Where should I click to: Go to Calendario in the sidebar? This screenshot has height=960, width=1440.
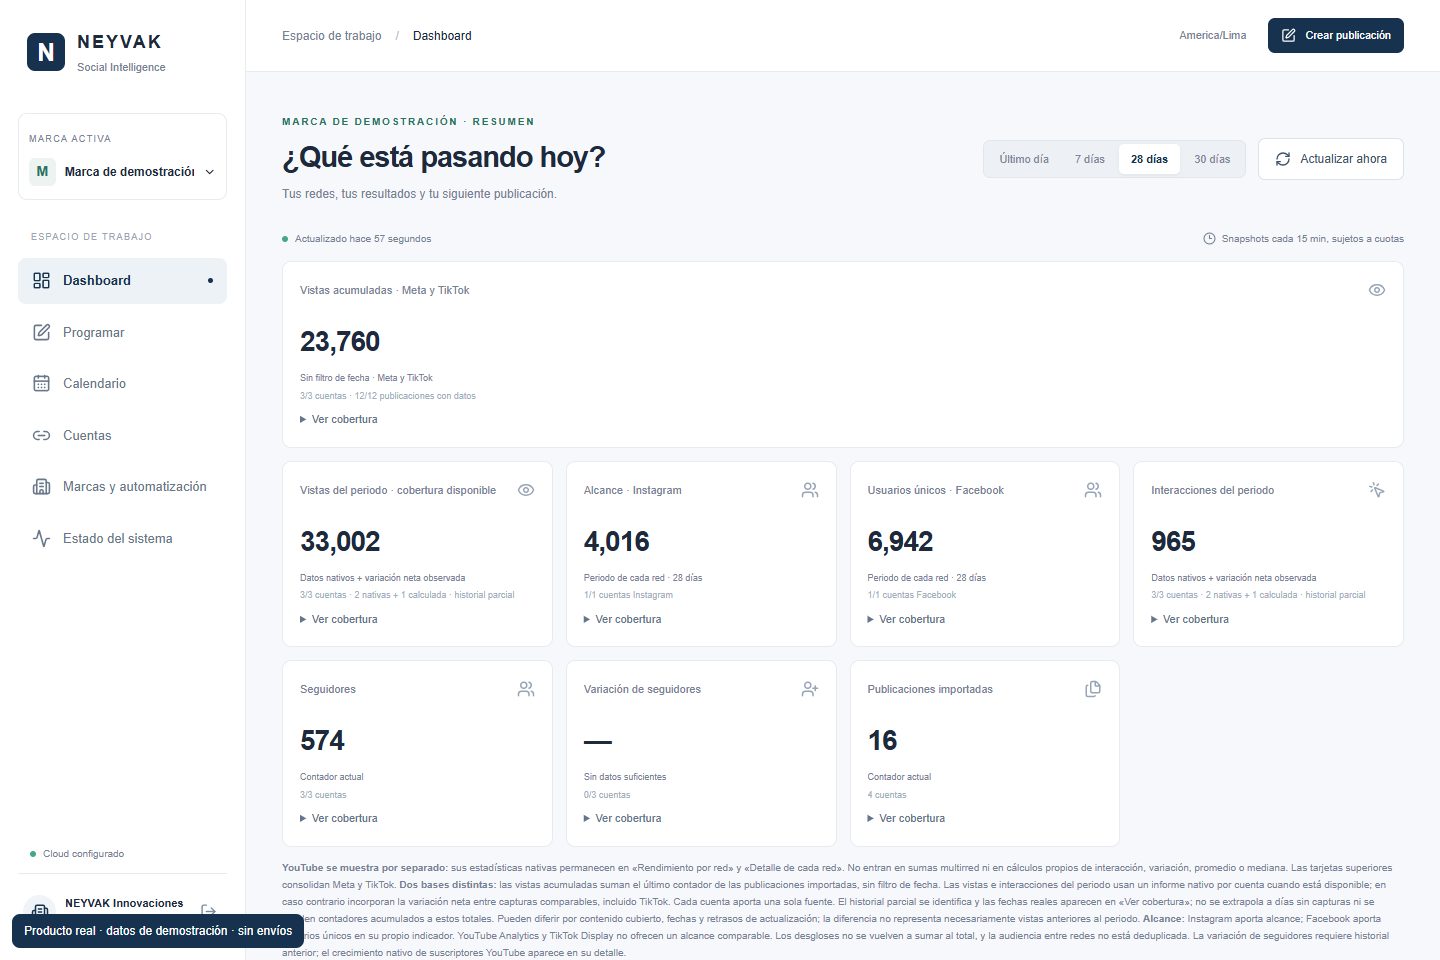(x=122, y=383)
